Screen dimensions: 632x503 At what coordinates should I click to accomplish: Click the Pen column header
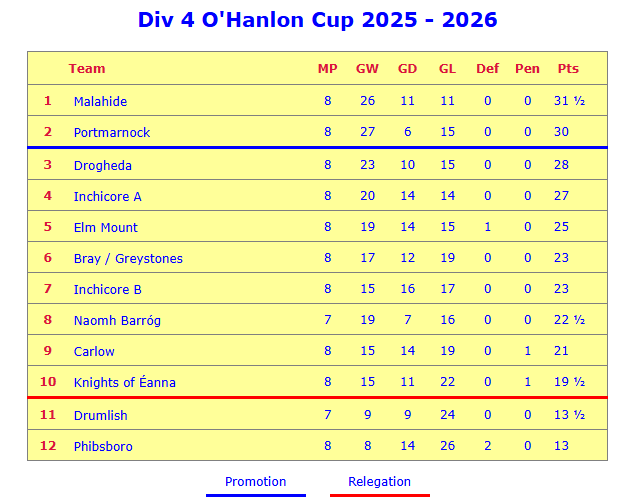coord(527,68)
